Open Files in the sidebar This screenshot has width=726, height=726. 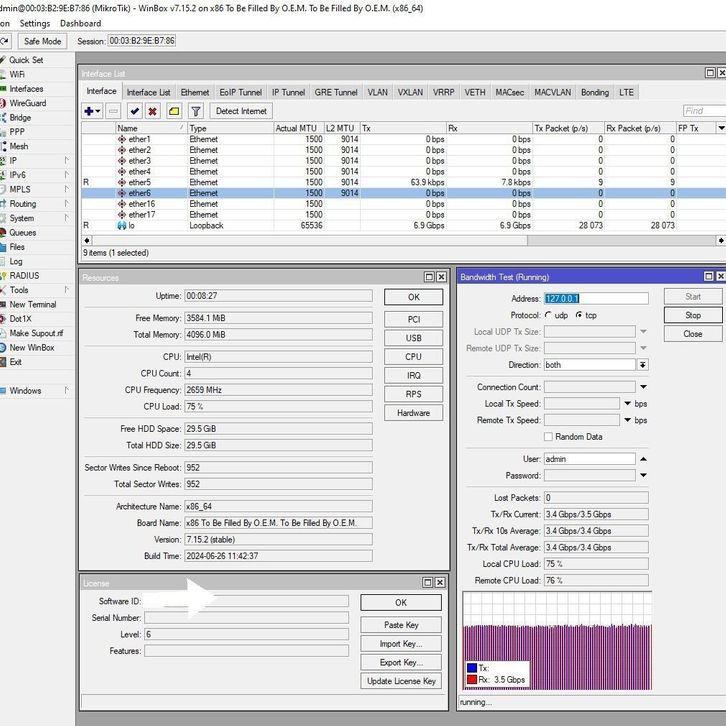coord(17,247)
